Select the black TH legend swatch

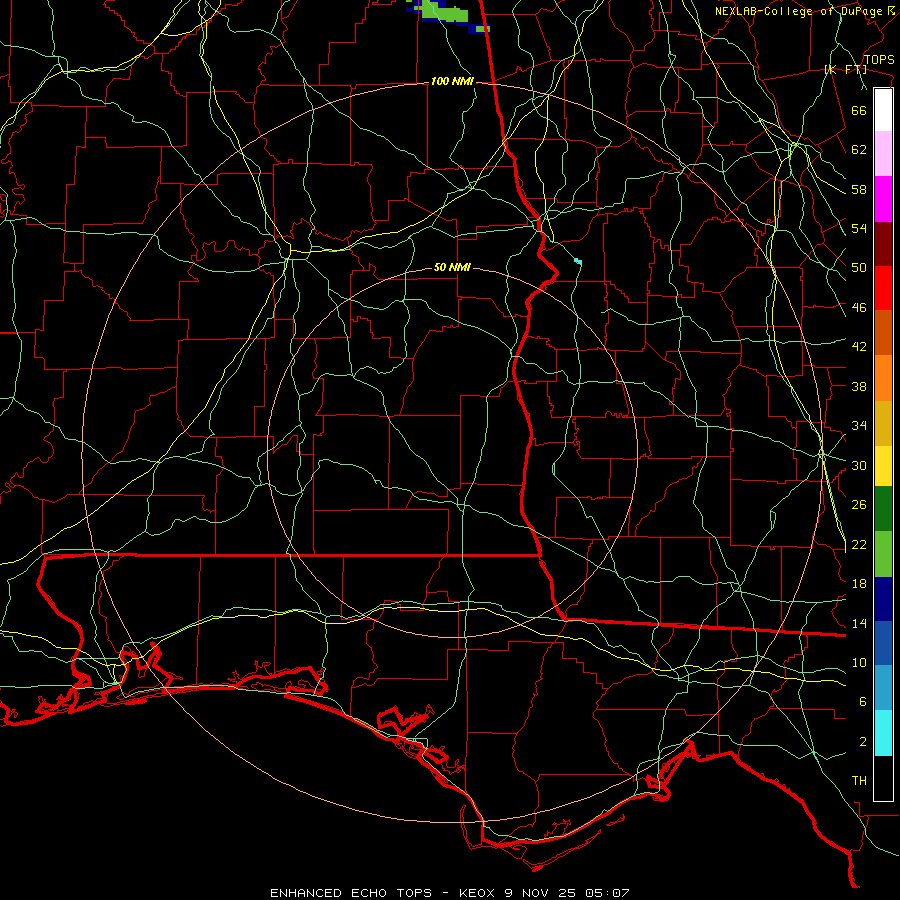point(883,778)
